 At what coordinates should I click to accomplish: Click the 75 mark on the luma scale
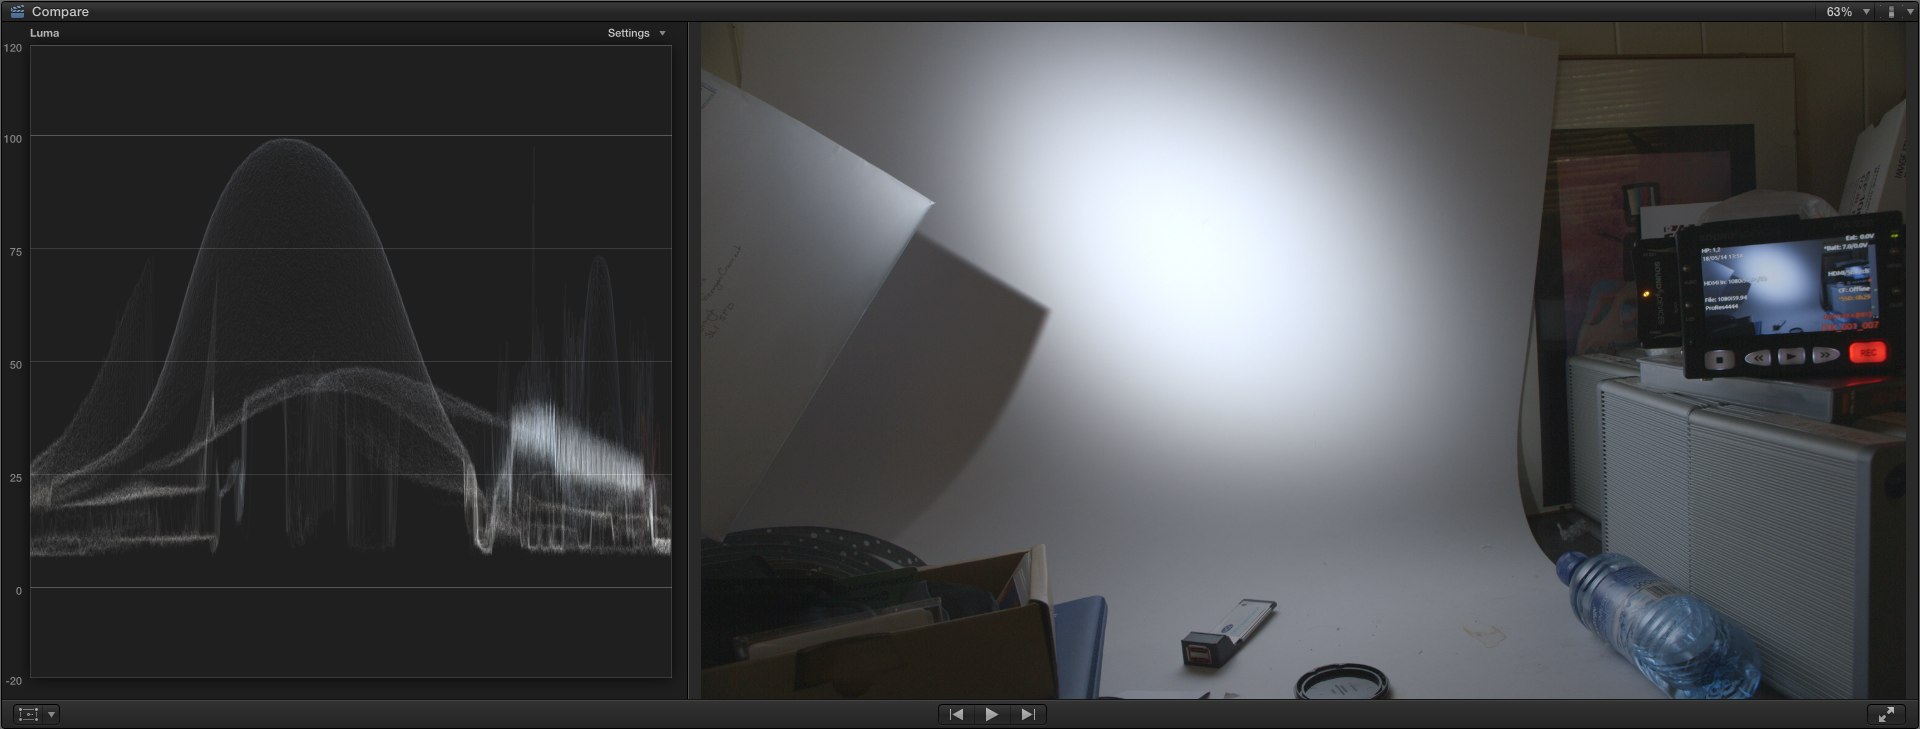tap(15, 252)
